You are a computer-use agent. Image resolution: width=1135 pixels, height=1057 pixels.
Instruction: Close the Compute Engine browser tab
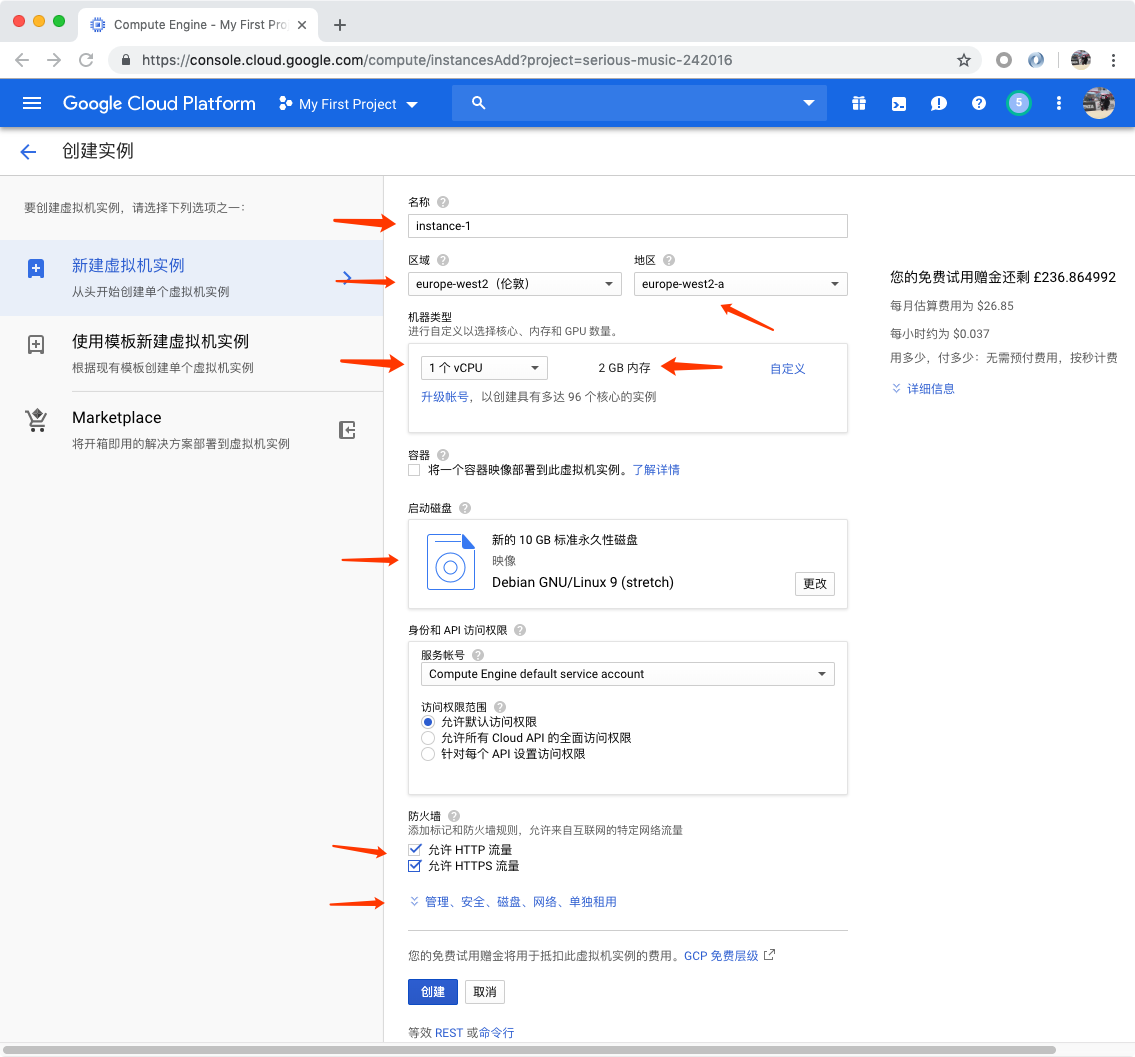[x=302, y=25]
